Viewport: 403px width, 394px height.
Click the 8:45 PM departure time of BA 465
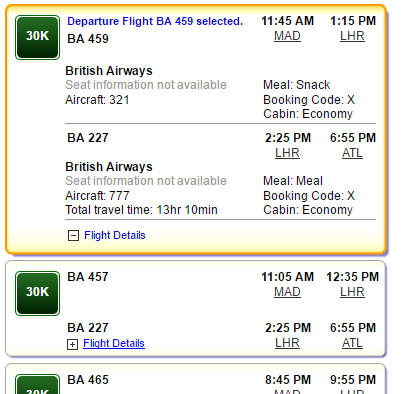click(x=288, y=380)
